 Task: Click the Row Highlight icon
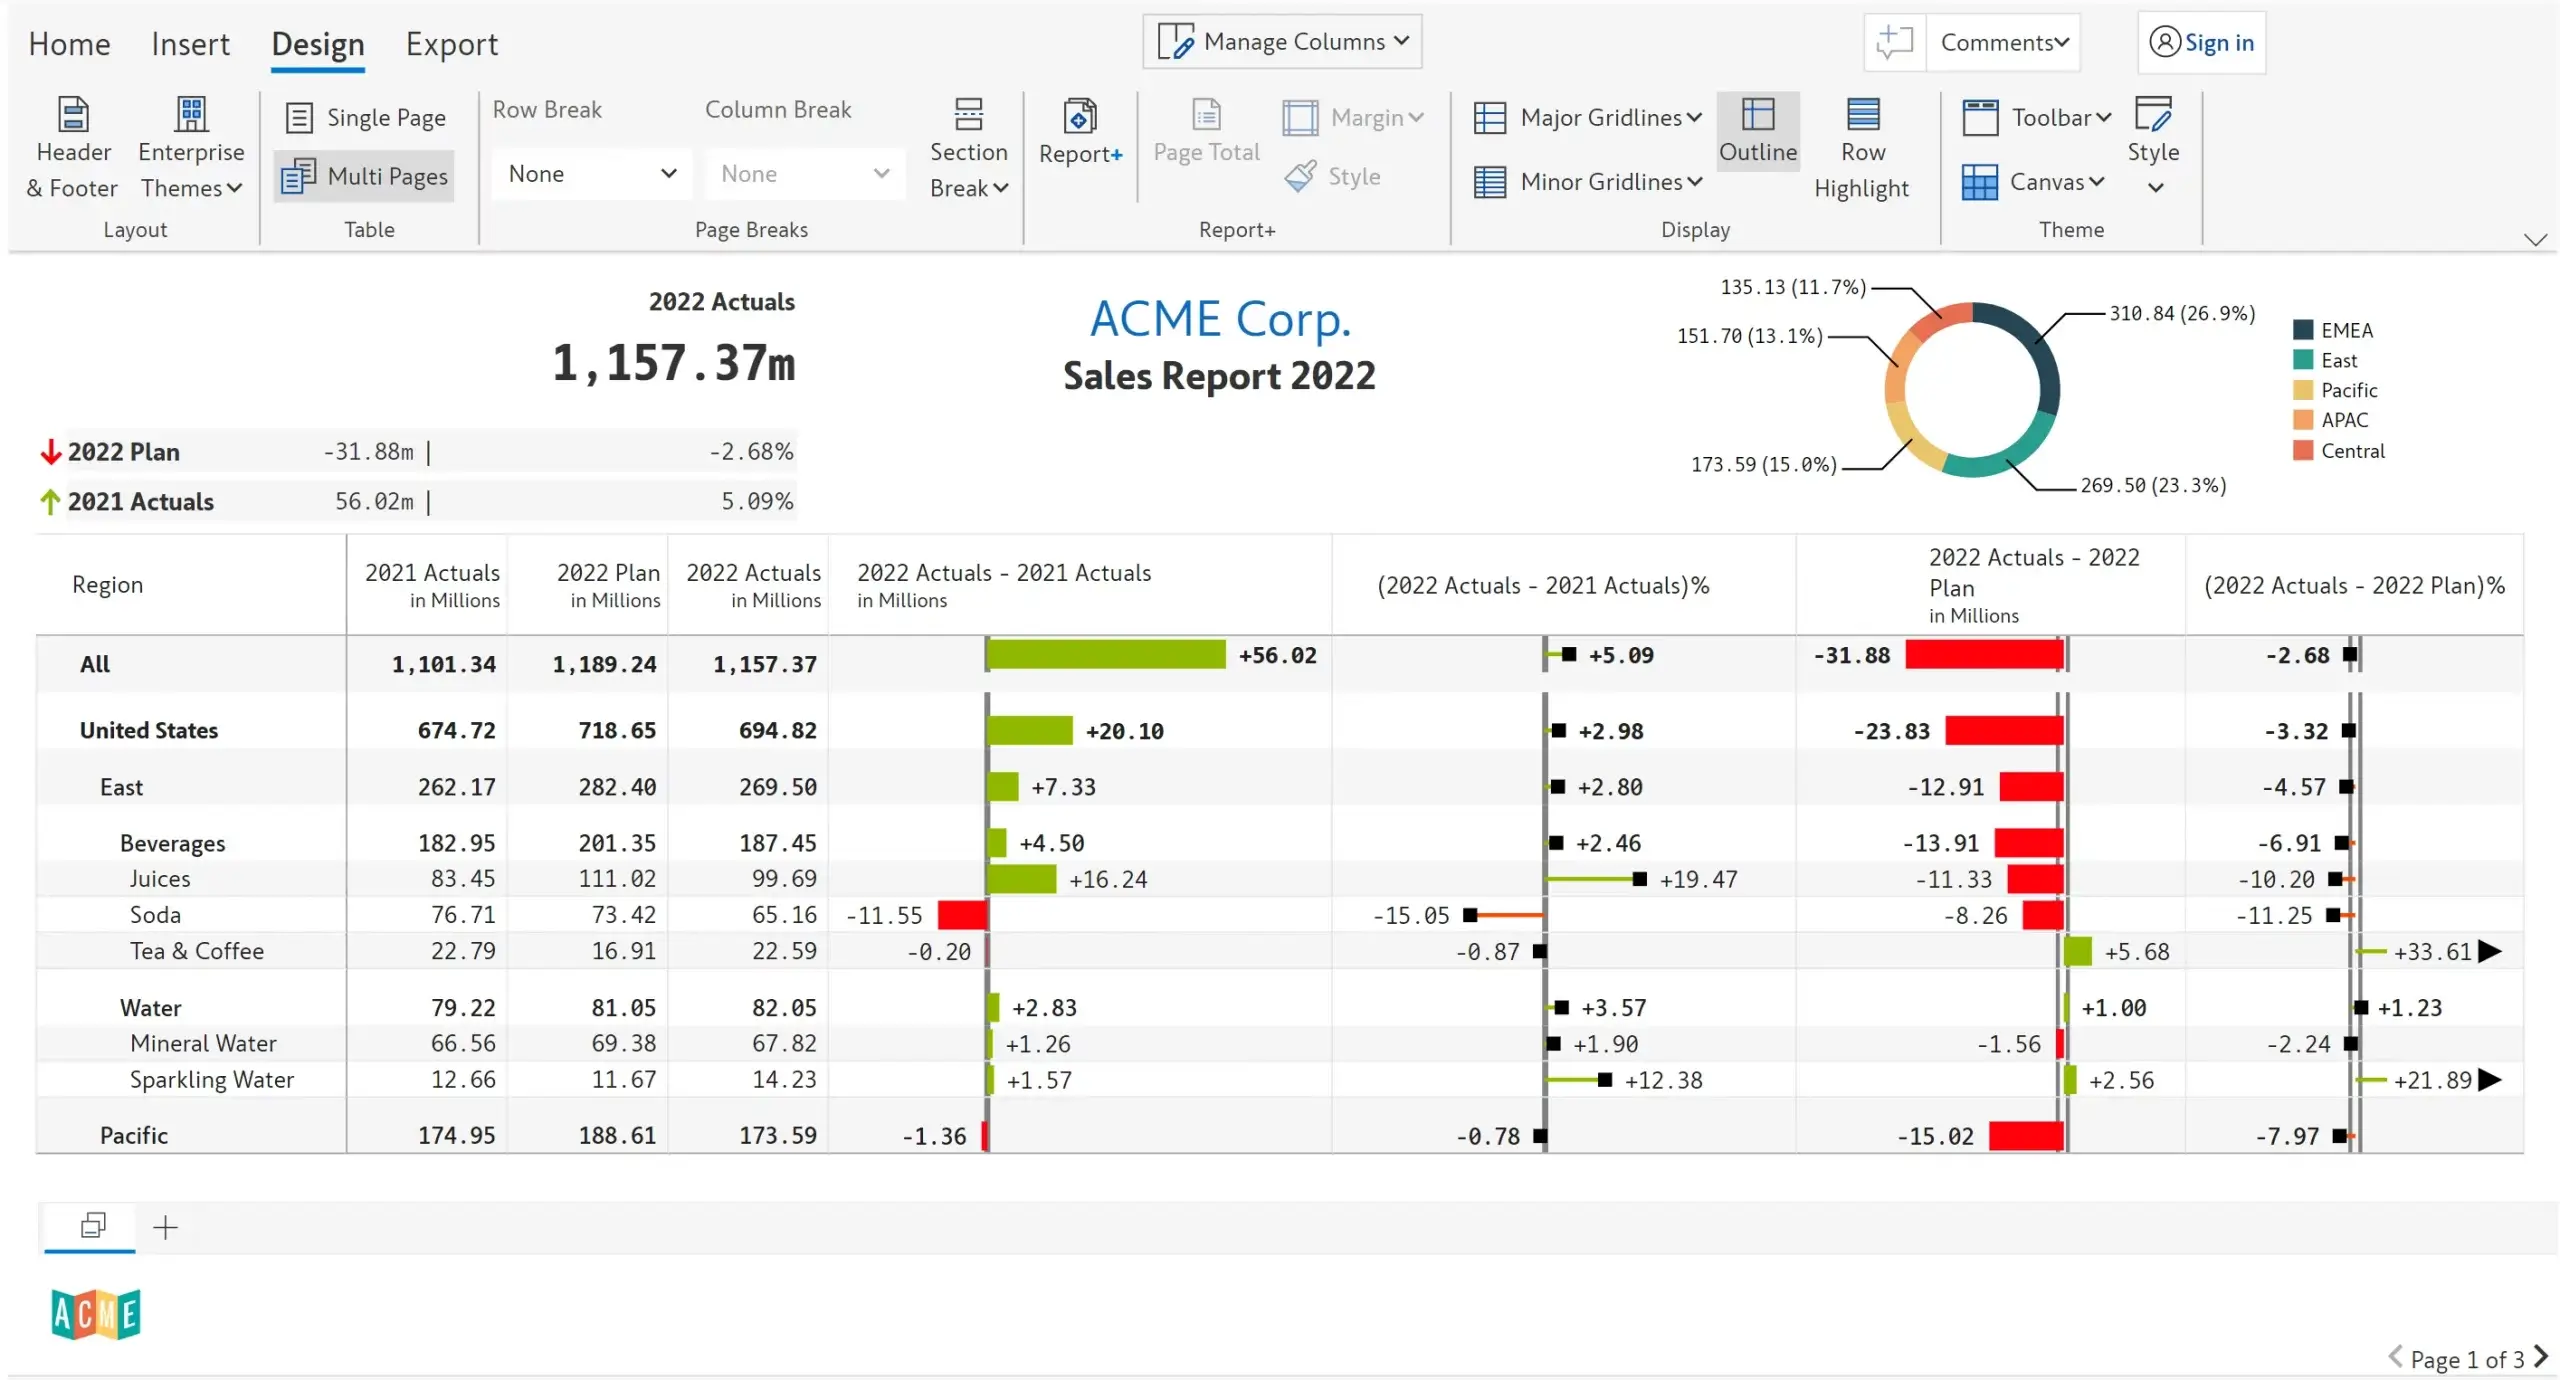(1862, 114)
